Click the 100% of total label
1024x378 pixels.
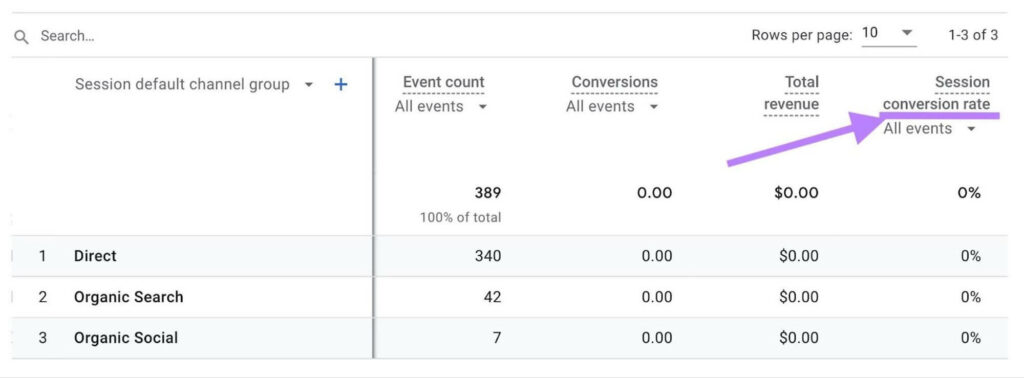point(460,217)
